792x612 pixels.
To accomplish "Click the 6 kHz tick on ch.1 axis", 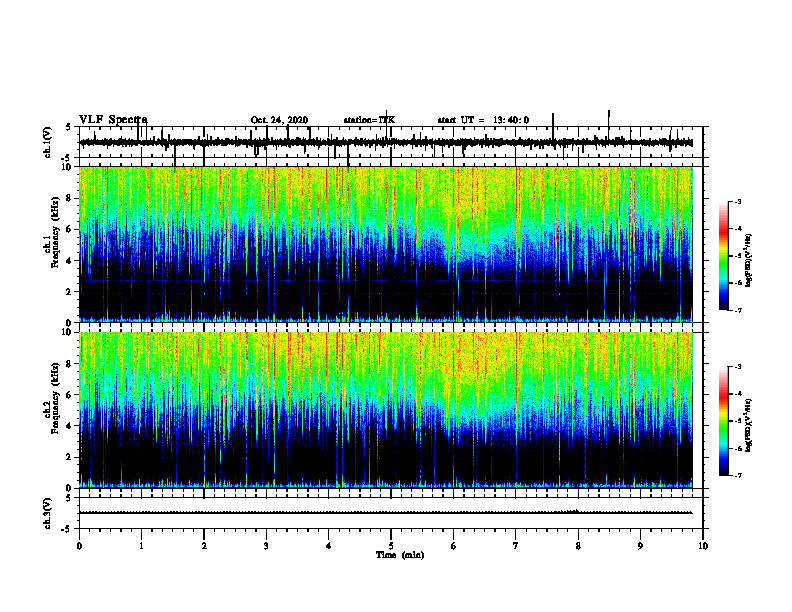I will pyautogui.click(x=70, y=230).
